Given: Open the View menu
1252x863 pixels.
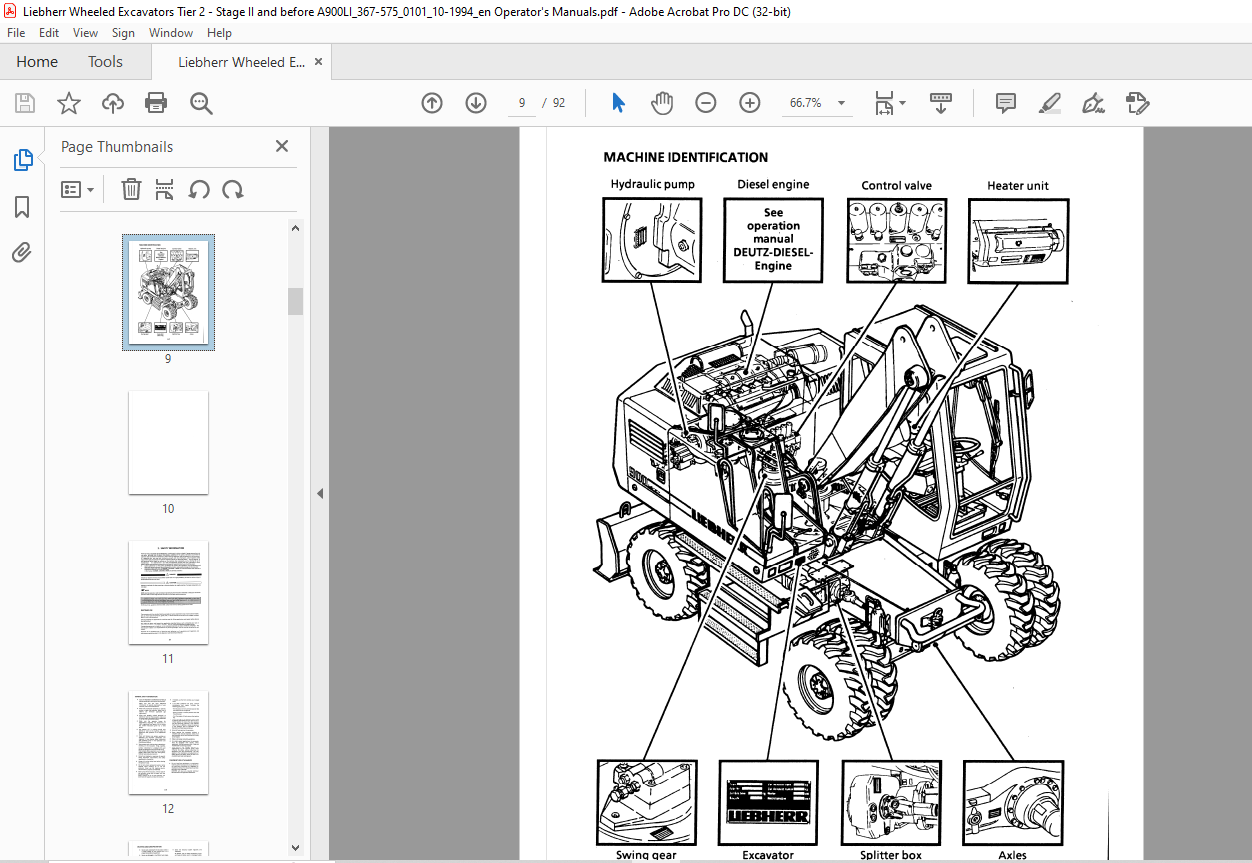Looking at the screenshot, I should tap(85, 33).
